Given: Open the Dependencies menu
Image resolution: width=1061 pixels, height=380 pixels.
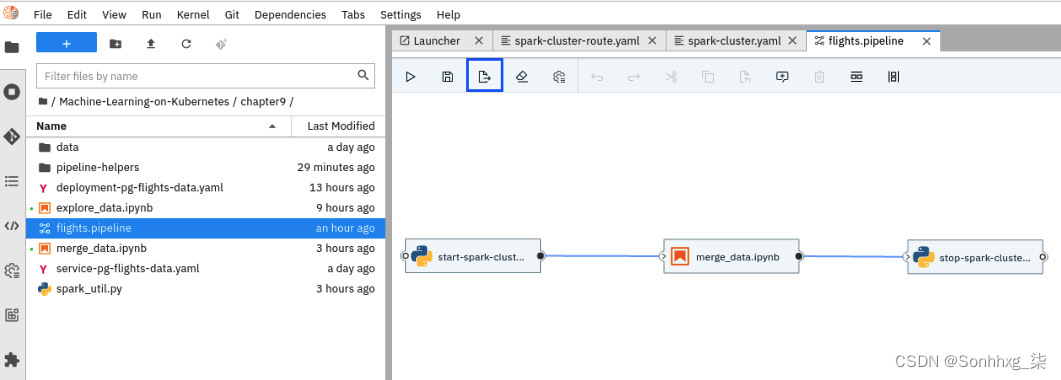Looking at the screenshot, I should pos(290,14).
